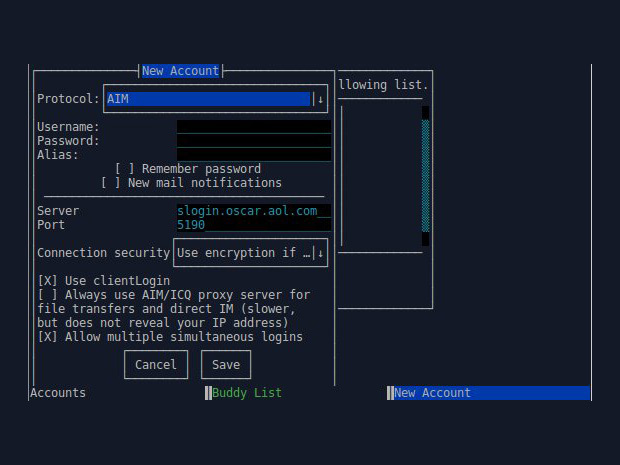
Task: Click the Server field with slogin.oscar.aol.com
Action: pos(254,211)
